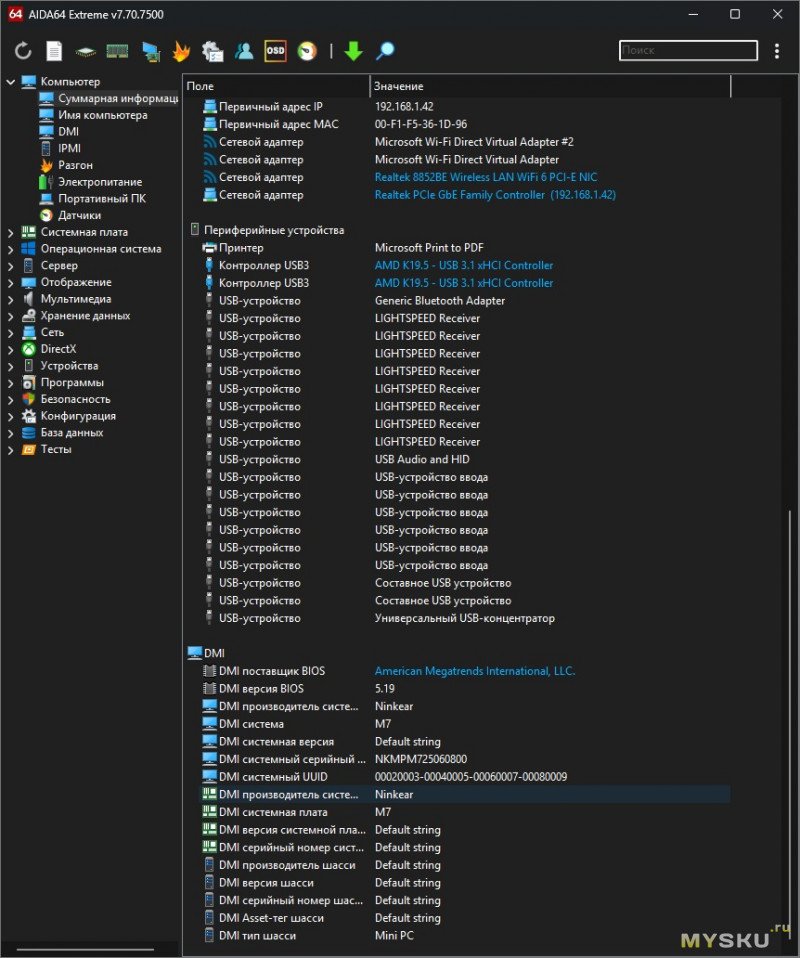
Task: Click the magnifying glass search icon
Action: (x=385, y=51)
